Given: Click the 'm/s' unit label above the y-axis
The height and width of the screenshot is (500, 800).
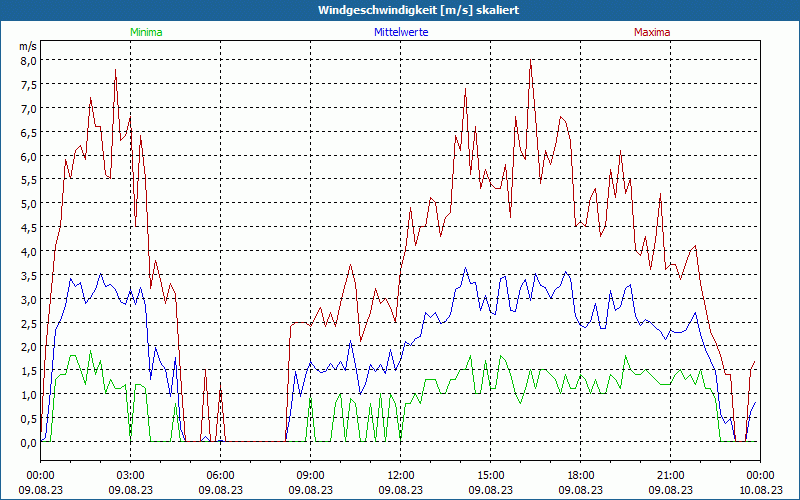Looking at the screenshot, I should [x=28, y=46].
